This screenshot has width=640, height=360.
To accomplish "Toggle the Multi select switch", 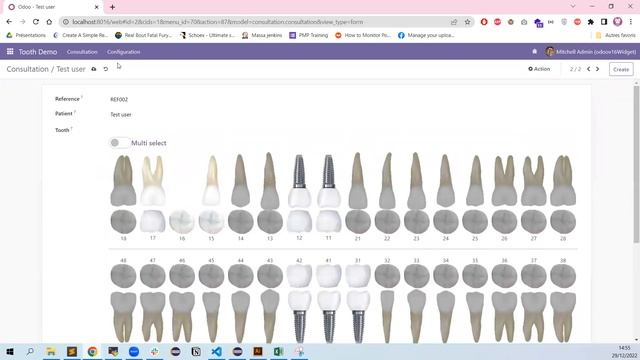I will [x=119, y=143].
